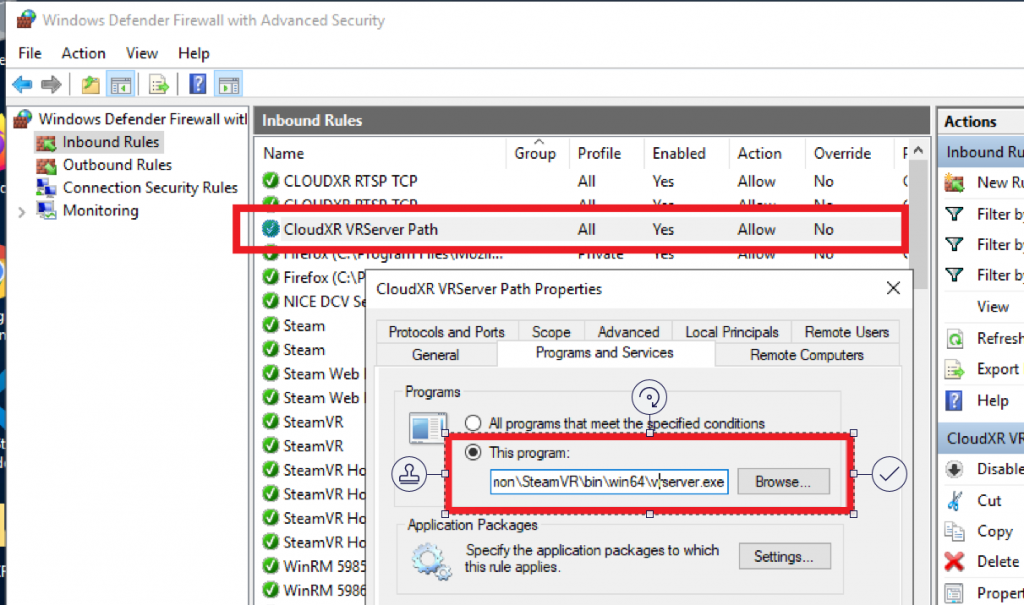Image resolution: width=1024 pixels, height=605 pixels.
Task: Click the Settings button for Application Packages
Action: pos(784,556)
